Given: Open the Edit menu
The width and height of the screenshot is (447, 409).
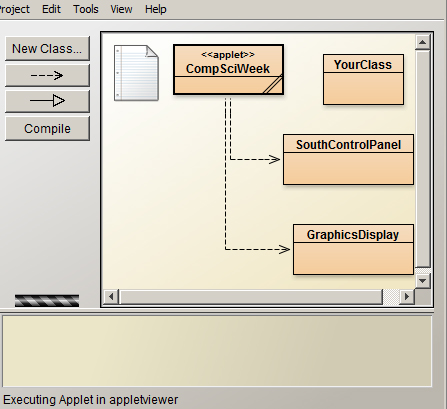Looking at the screenshot, I should click(51, 9).
